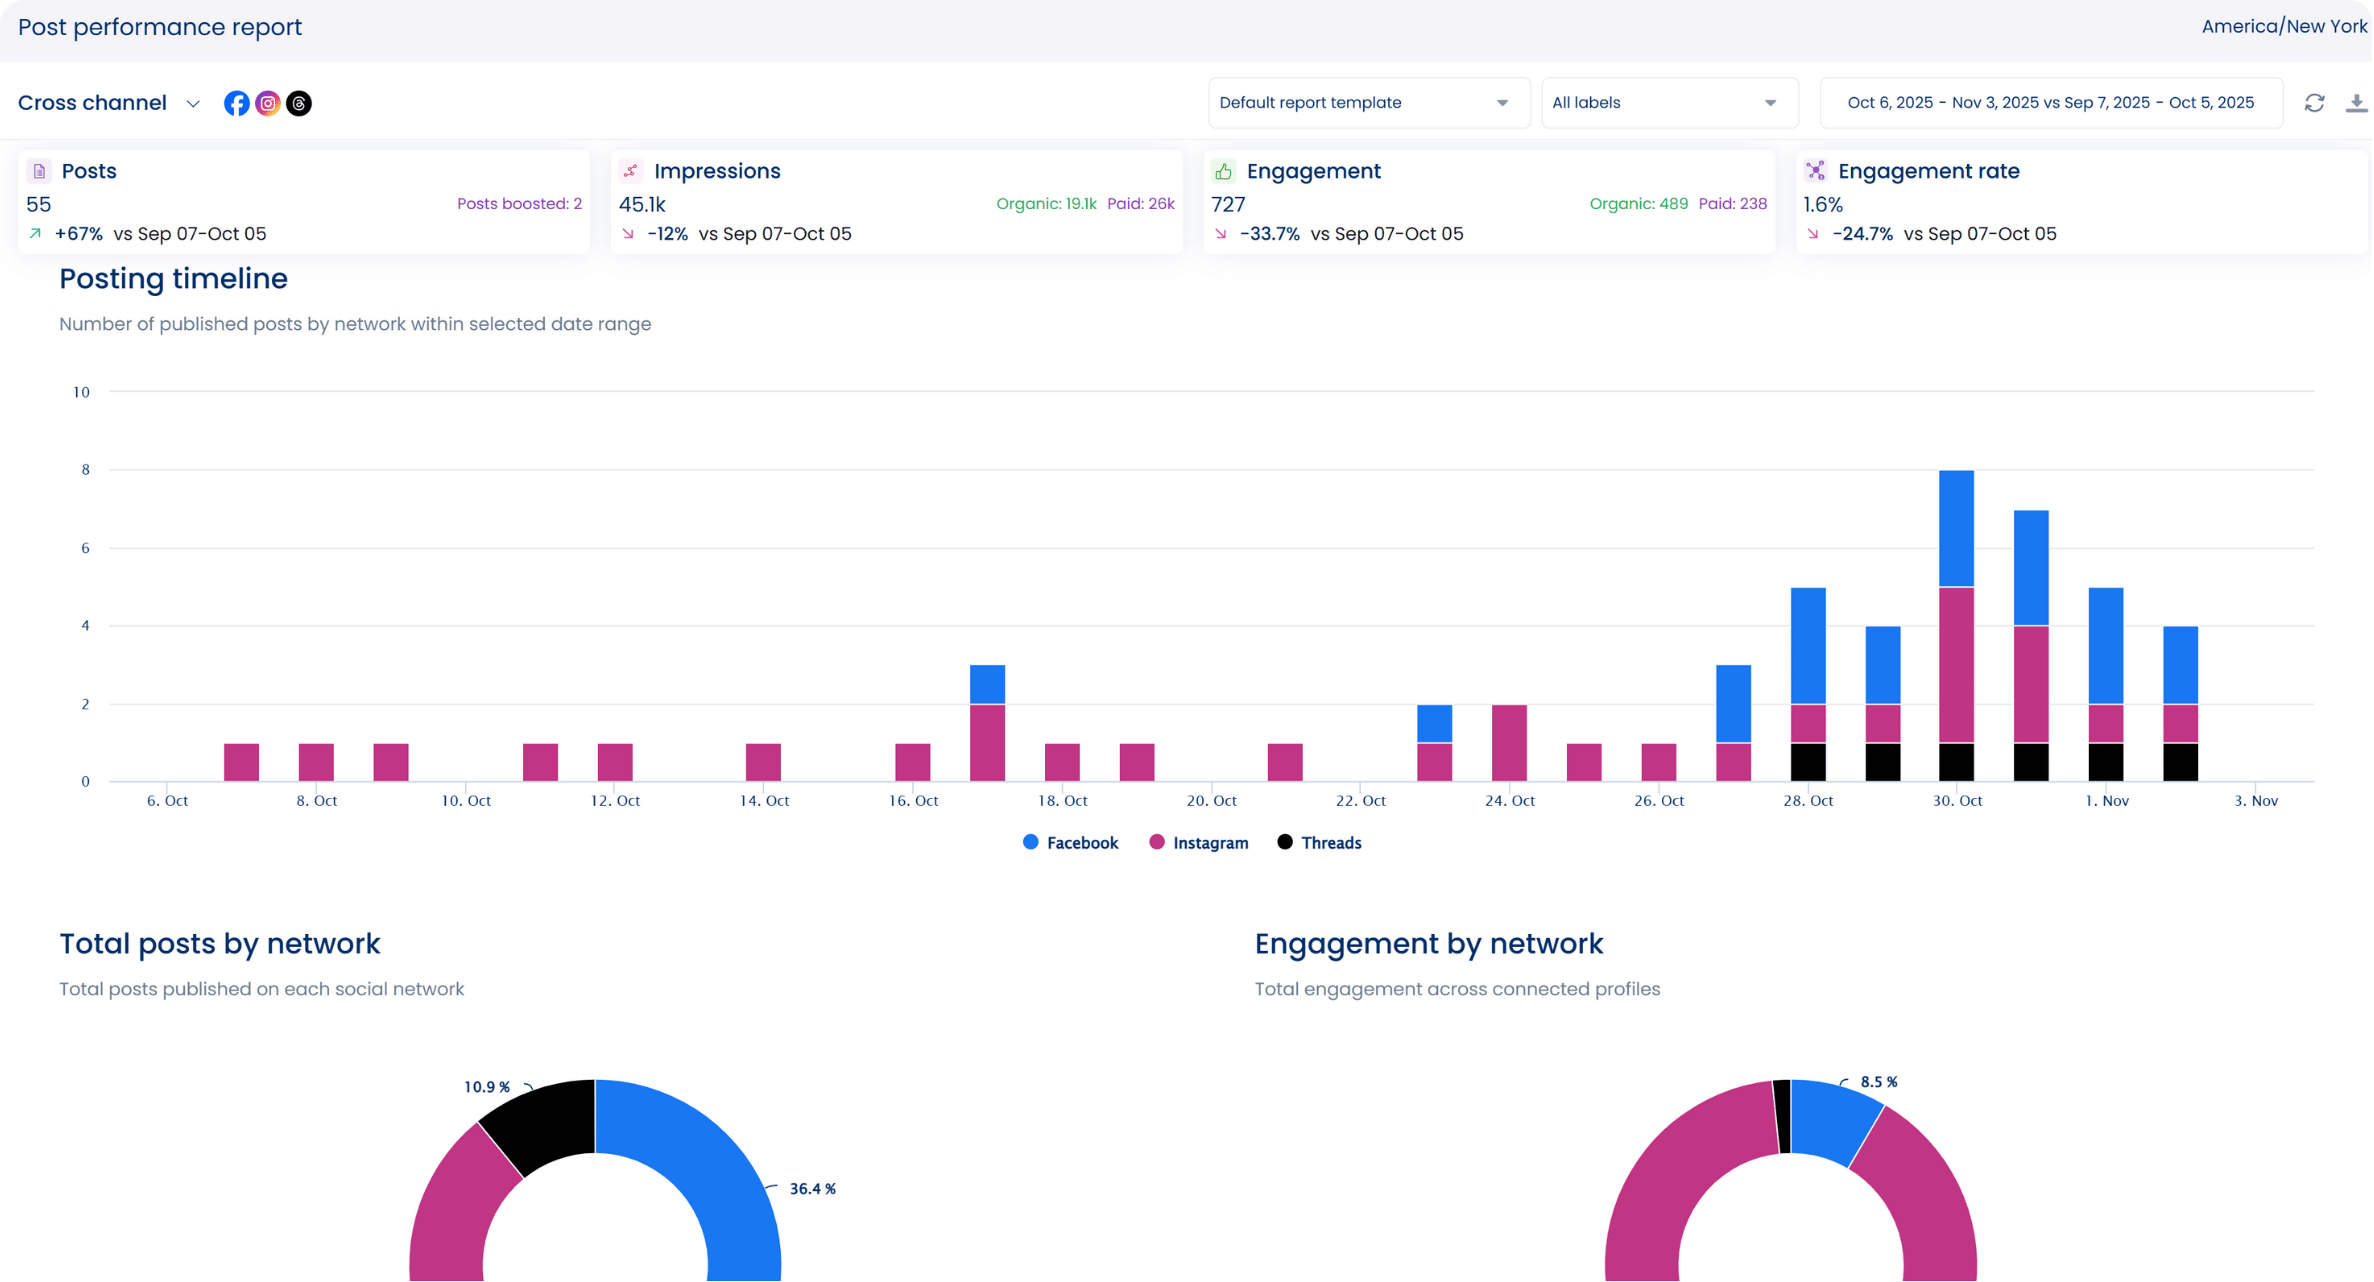Click the Engagement thumbs-up icon

(1223, 171)
